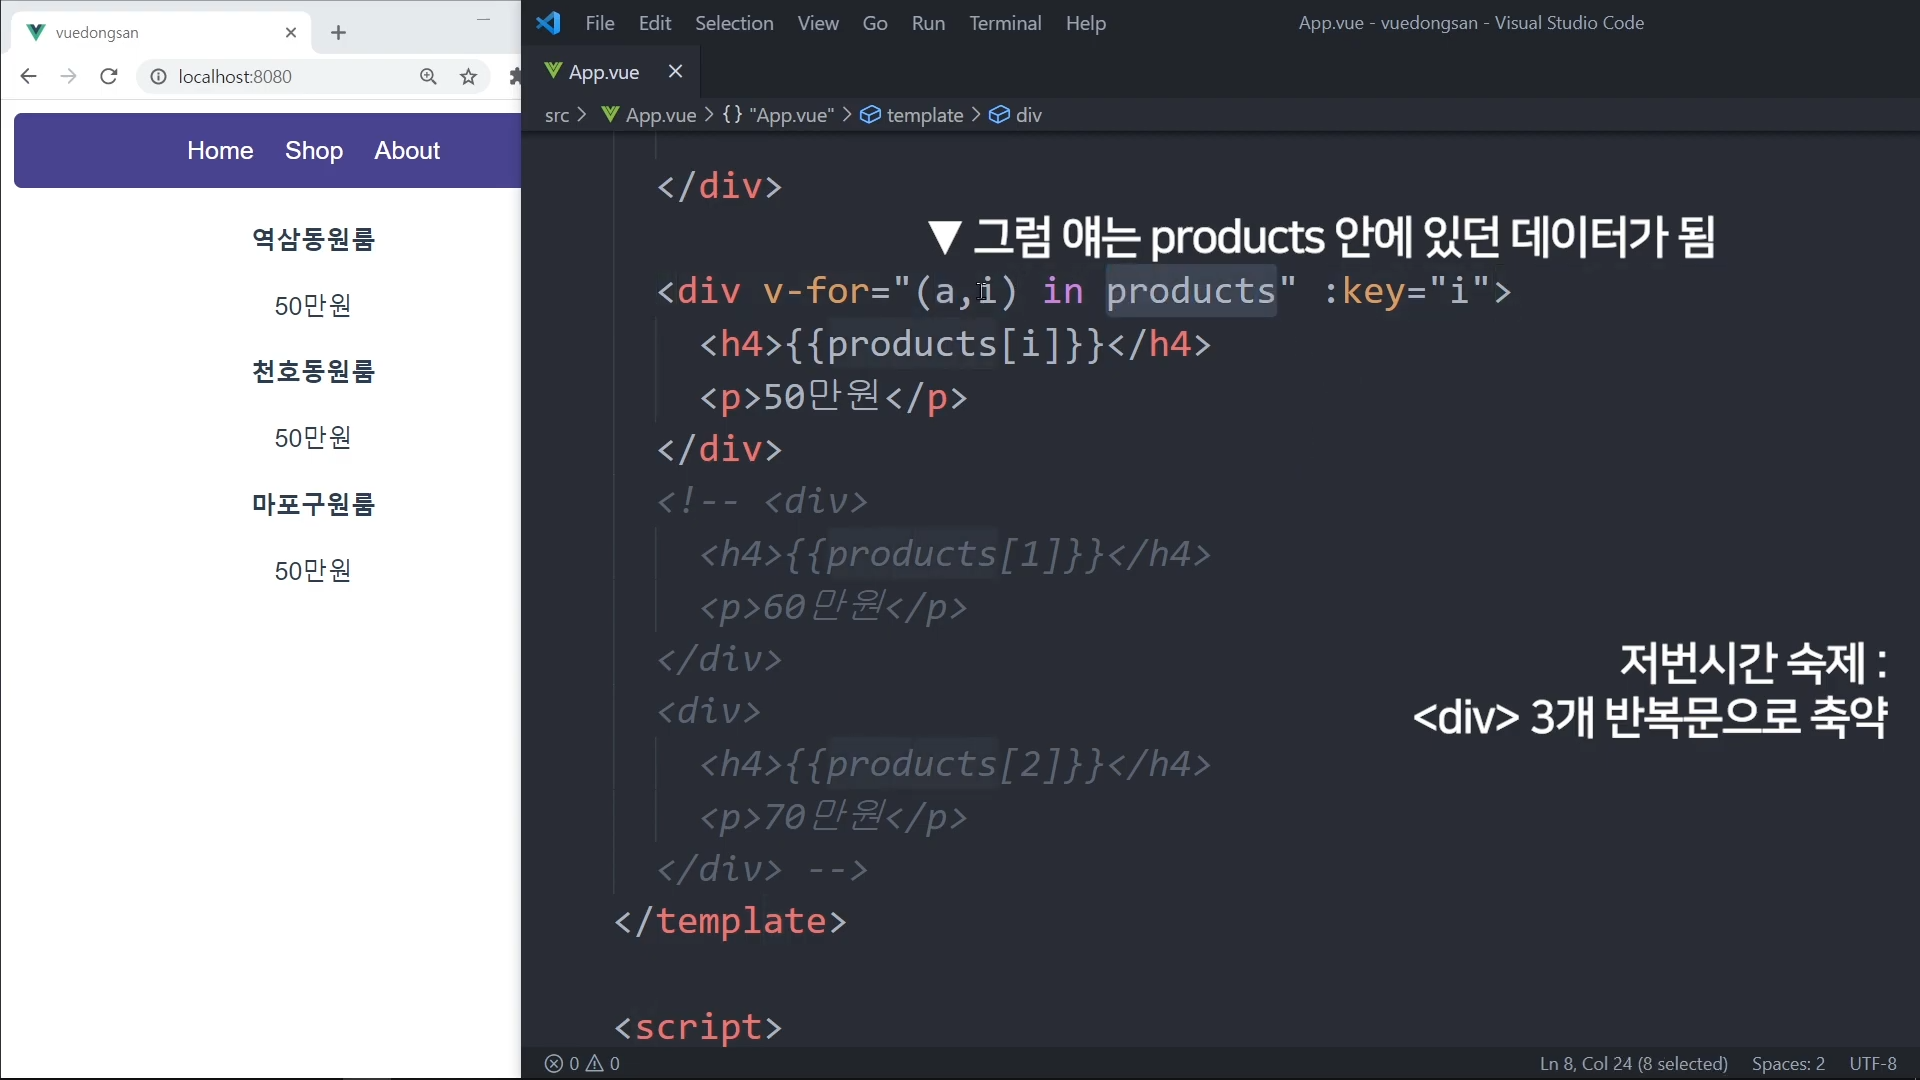Bookmark page with star icon
Screen dimensions: 1920x1080
point(468,77)
